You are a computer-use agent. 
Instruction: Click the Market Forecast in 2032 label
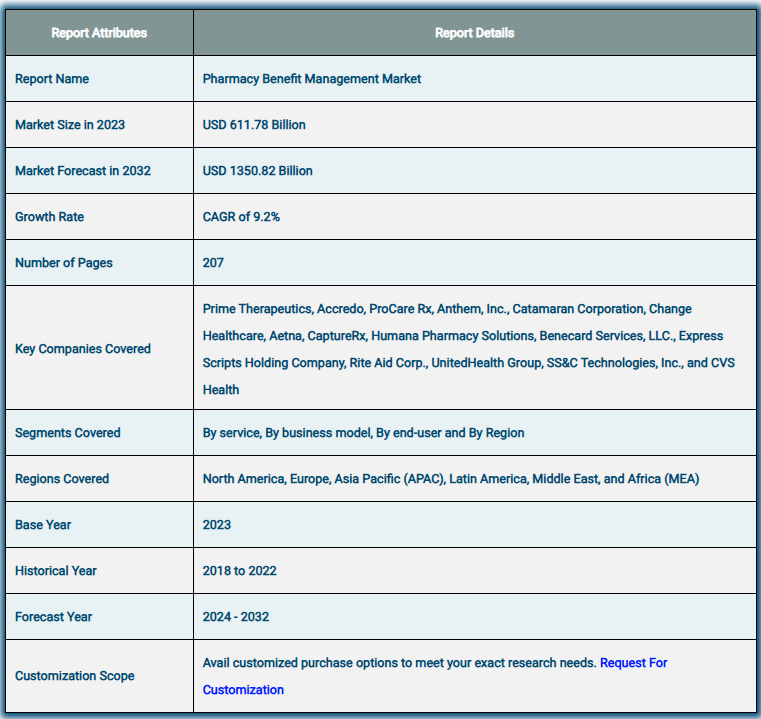point(83,171)
